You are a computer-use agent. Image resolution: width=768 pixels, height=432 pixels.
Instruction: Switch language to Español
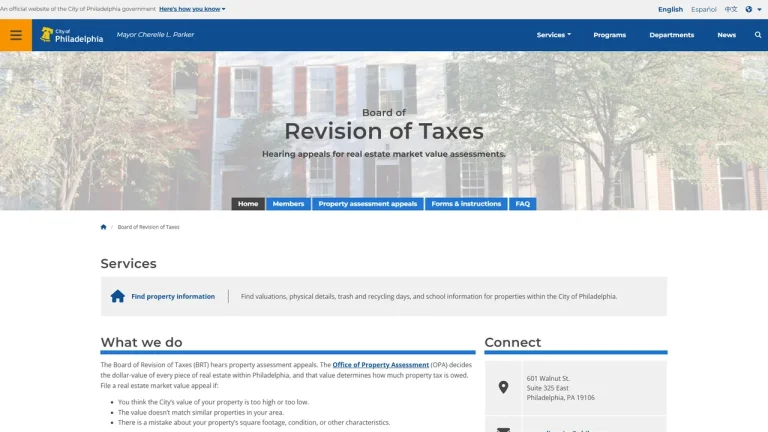(703, 9)
